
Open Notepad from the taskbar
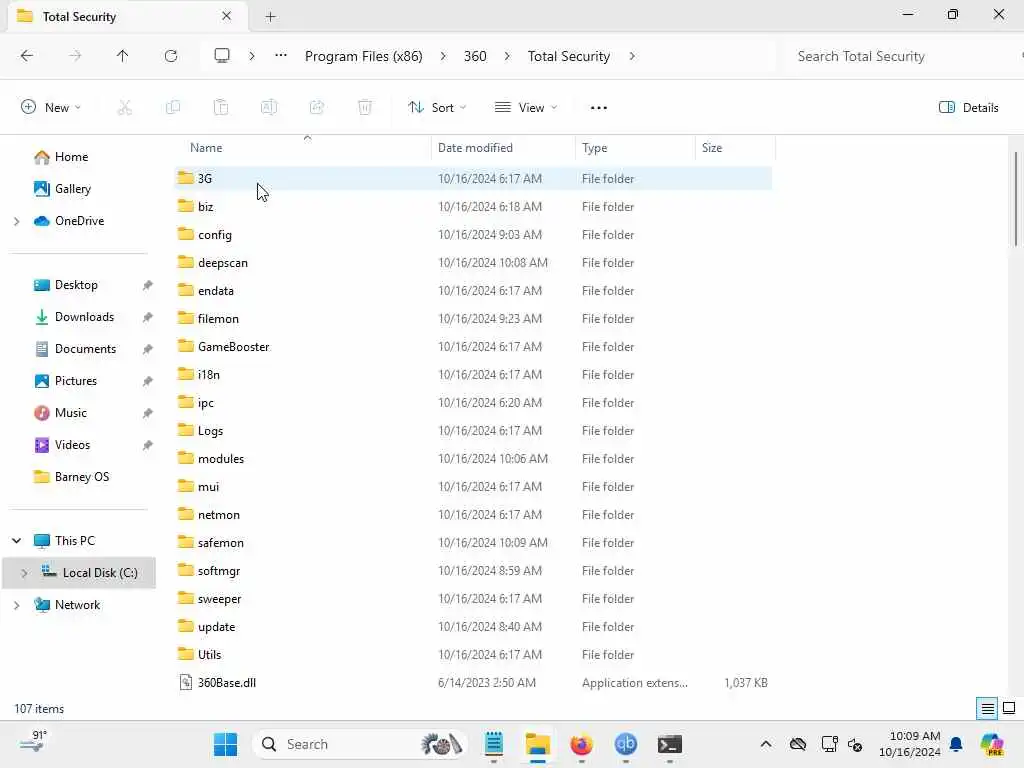[494, 744]
